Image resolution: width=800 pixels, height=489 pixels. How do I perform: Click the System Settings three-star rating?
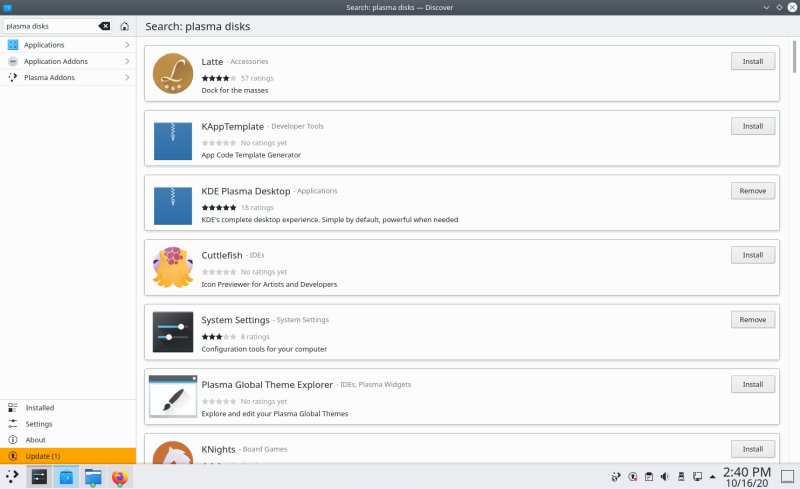(x=218, y=336)
